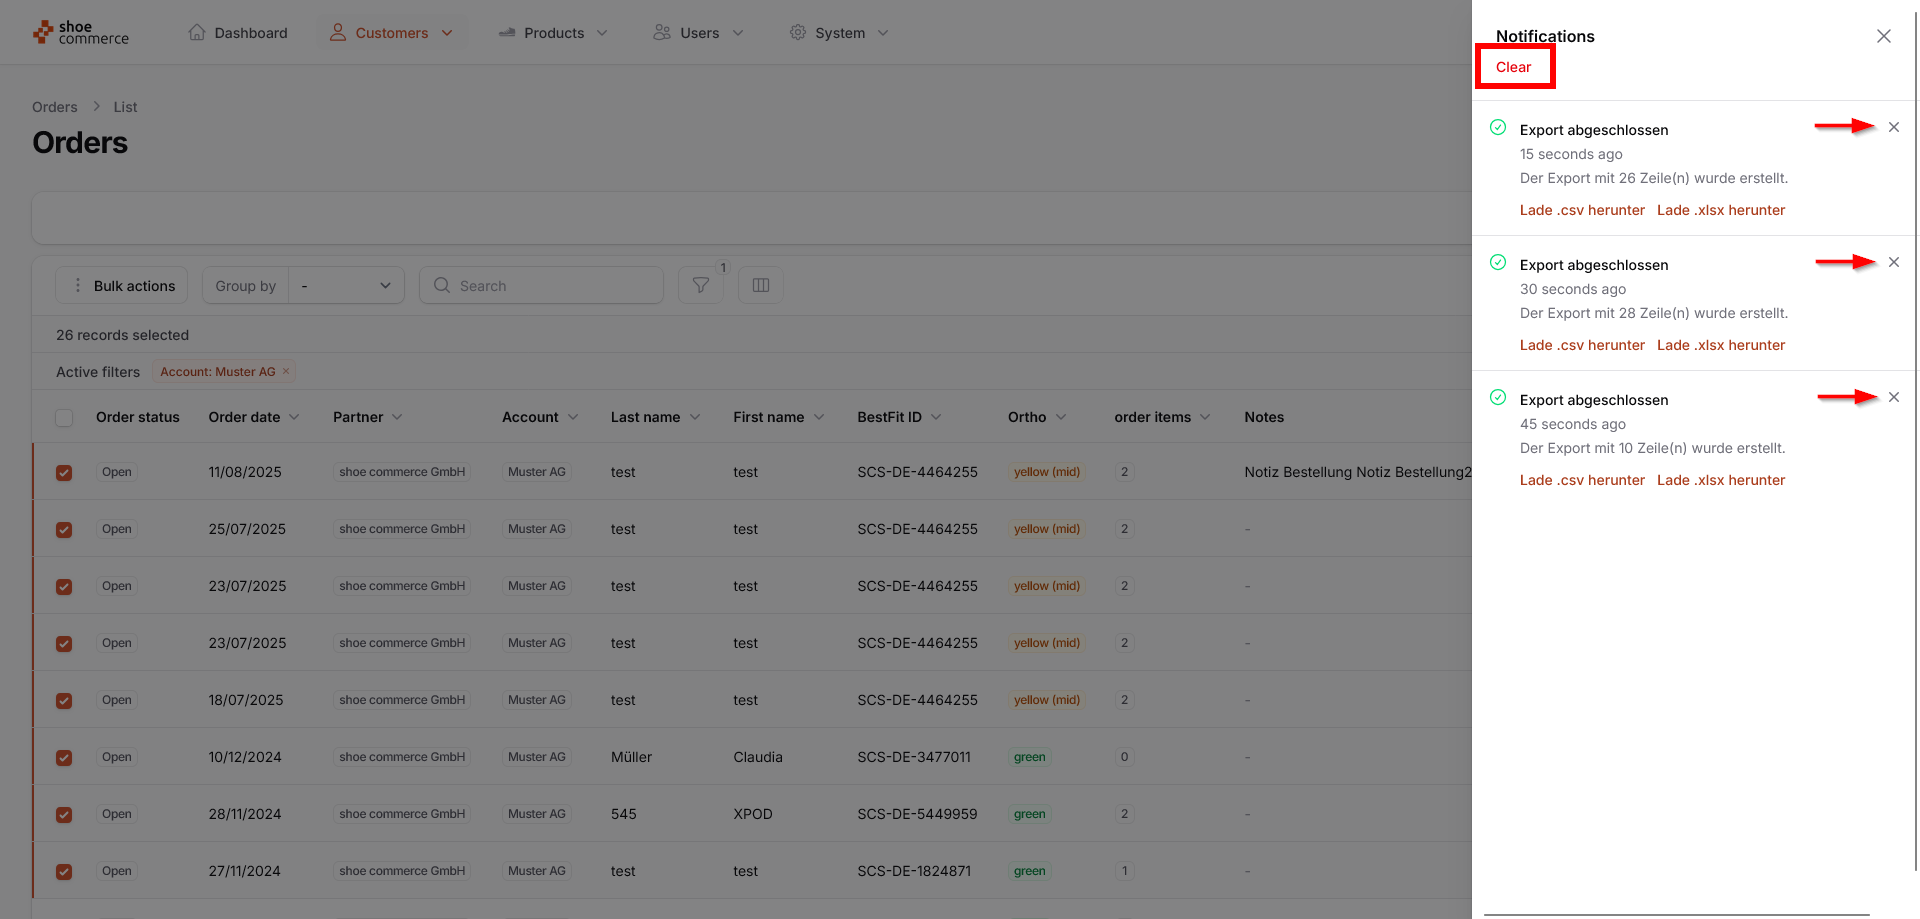Close the Notifications panel
Image resolution: width=1920 pixels, height=919 pixels.
click(1883, 36)
